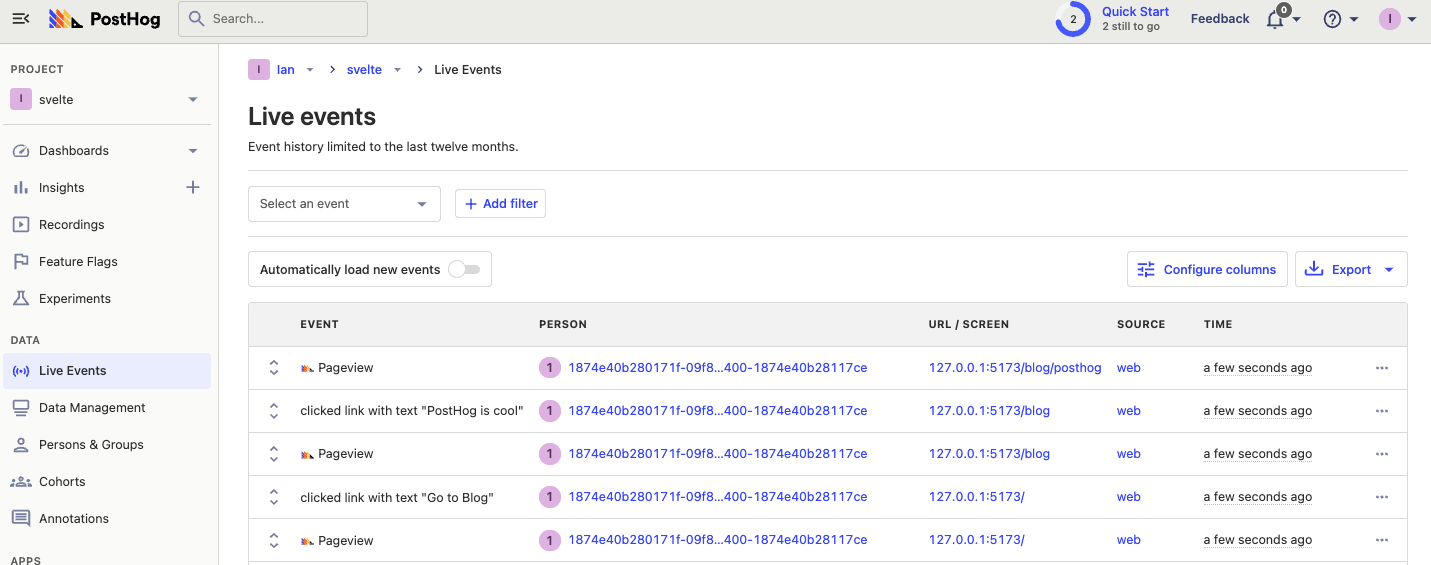The image size is (1431, 565).
Task: Click the plus icon next to Insights
Action: 193,187
